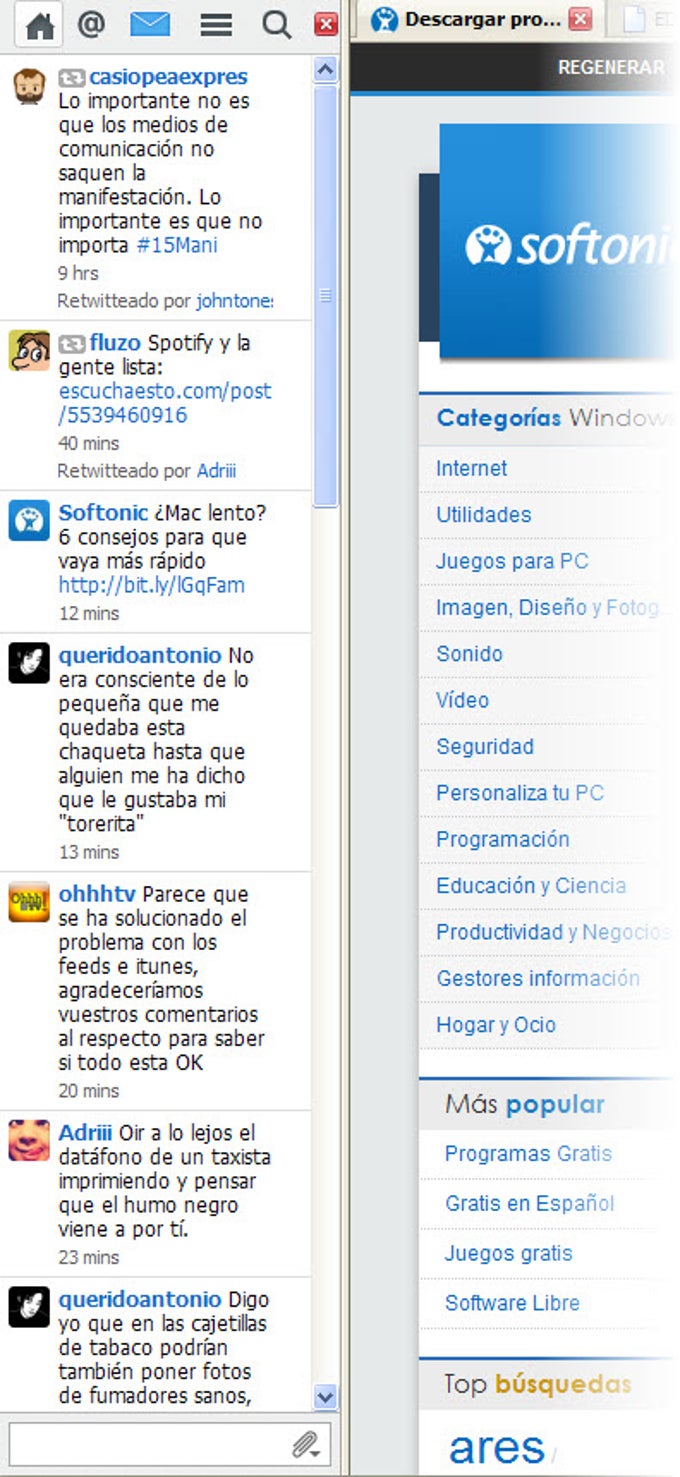Open johntones retweeter link
Viewport: 680px width, 1477px height.
pyautogui.click(x=235, y=300)
